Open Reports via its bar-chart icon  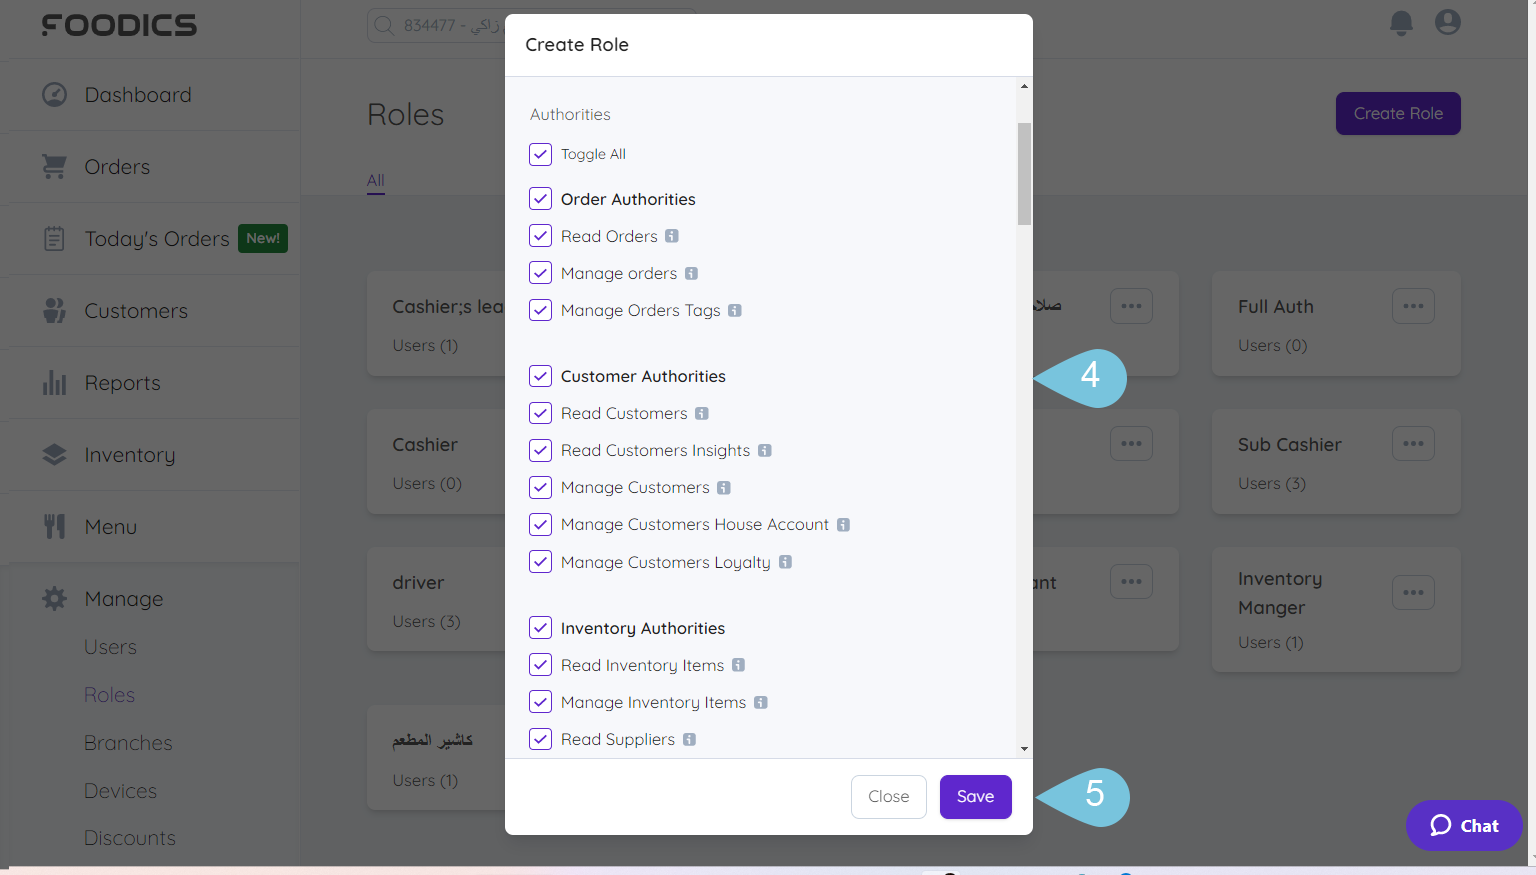coord(54,382)
